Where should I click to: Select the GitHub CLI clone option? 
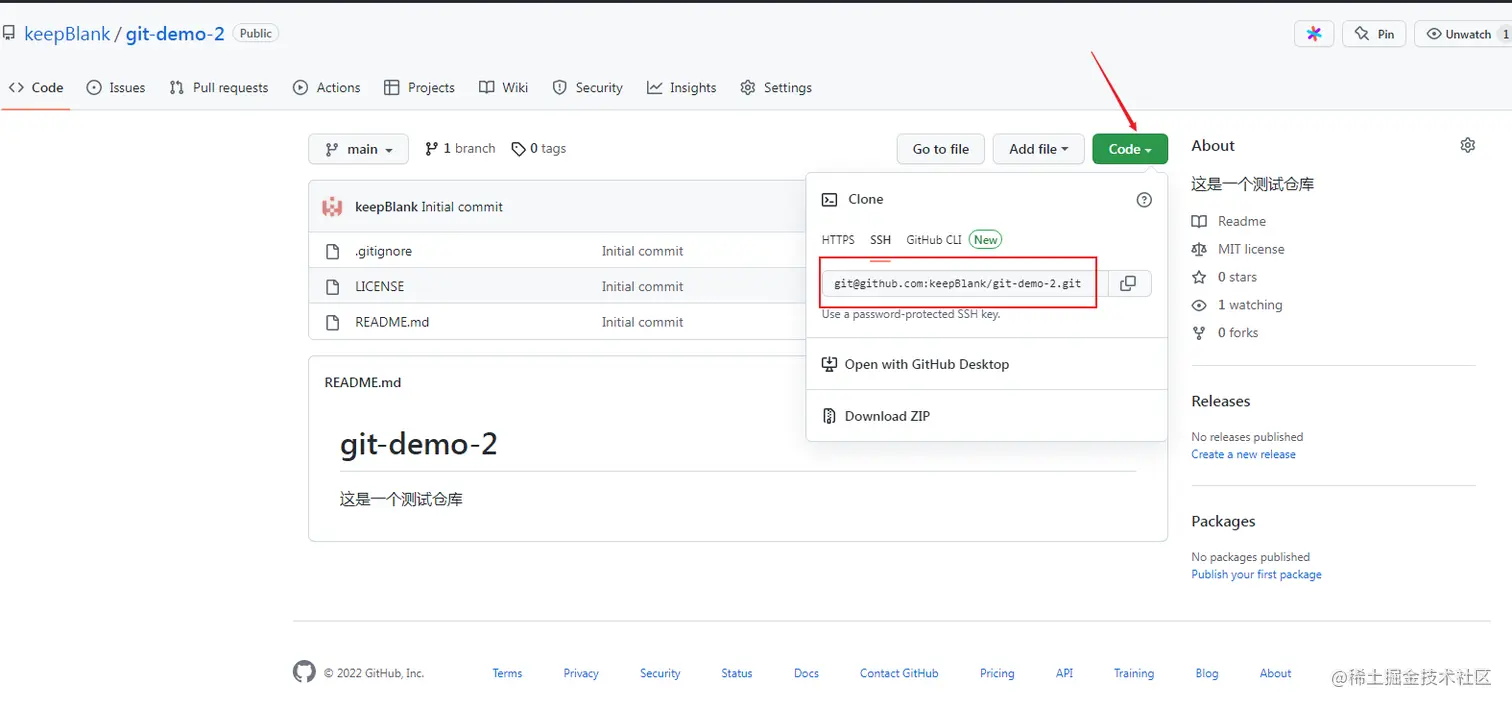(x=934, y=240)
